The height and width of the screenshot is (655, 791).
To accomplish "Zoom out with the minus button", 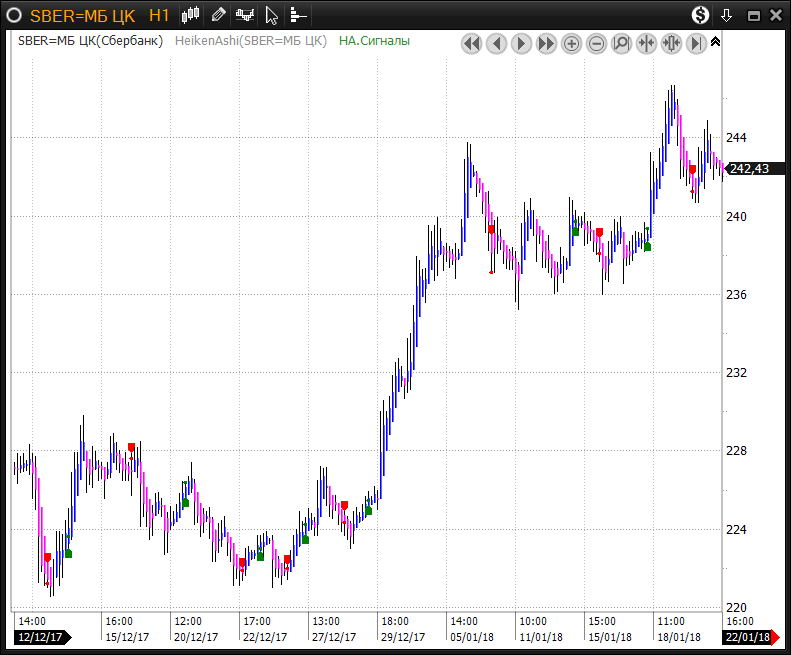I will pyautogui.click(x=596, y=43).
